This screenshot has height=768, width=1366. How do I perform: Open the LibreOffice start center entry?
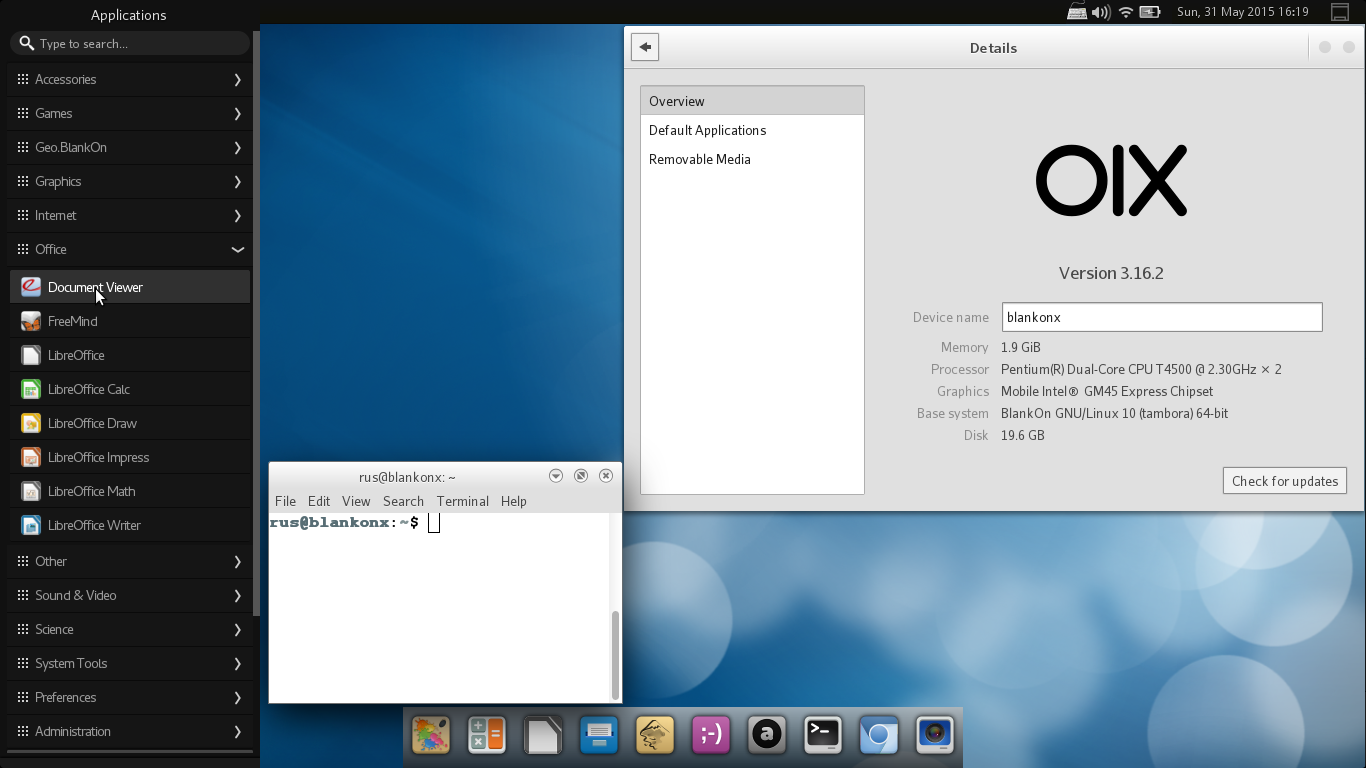coord(130,355)
